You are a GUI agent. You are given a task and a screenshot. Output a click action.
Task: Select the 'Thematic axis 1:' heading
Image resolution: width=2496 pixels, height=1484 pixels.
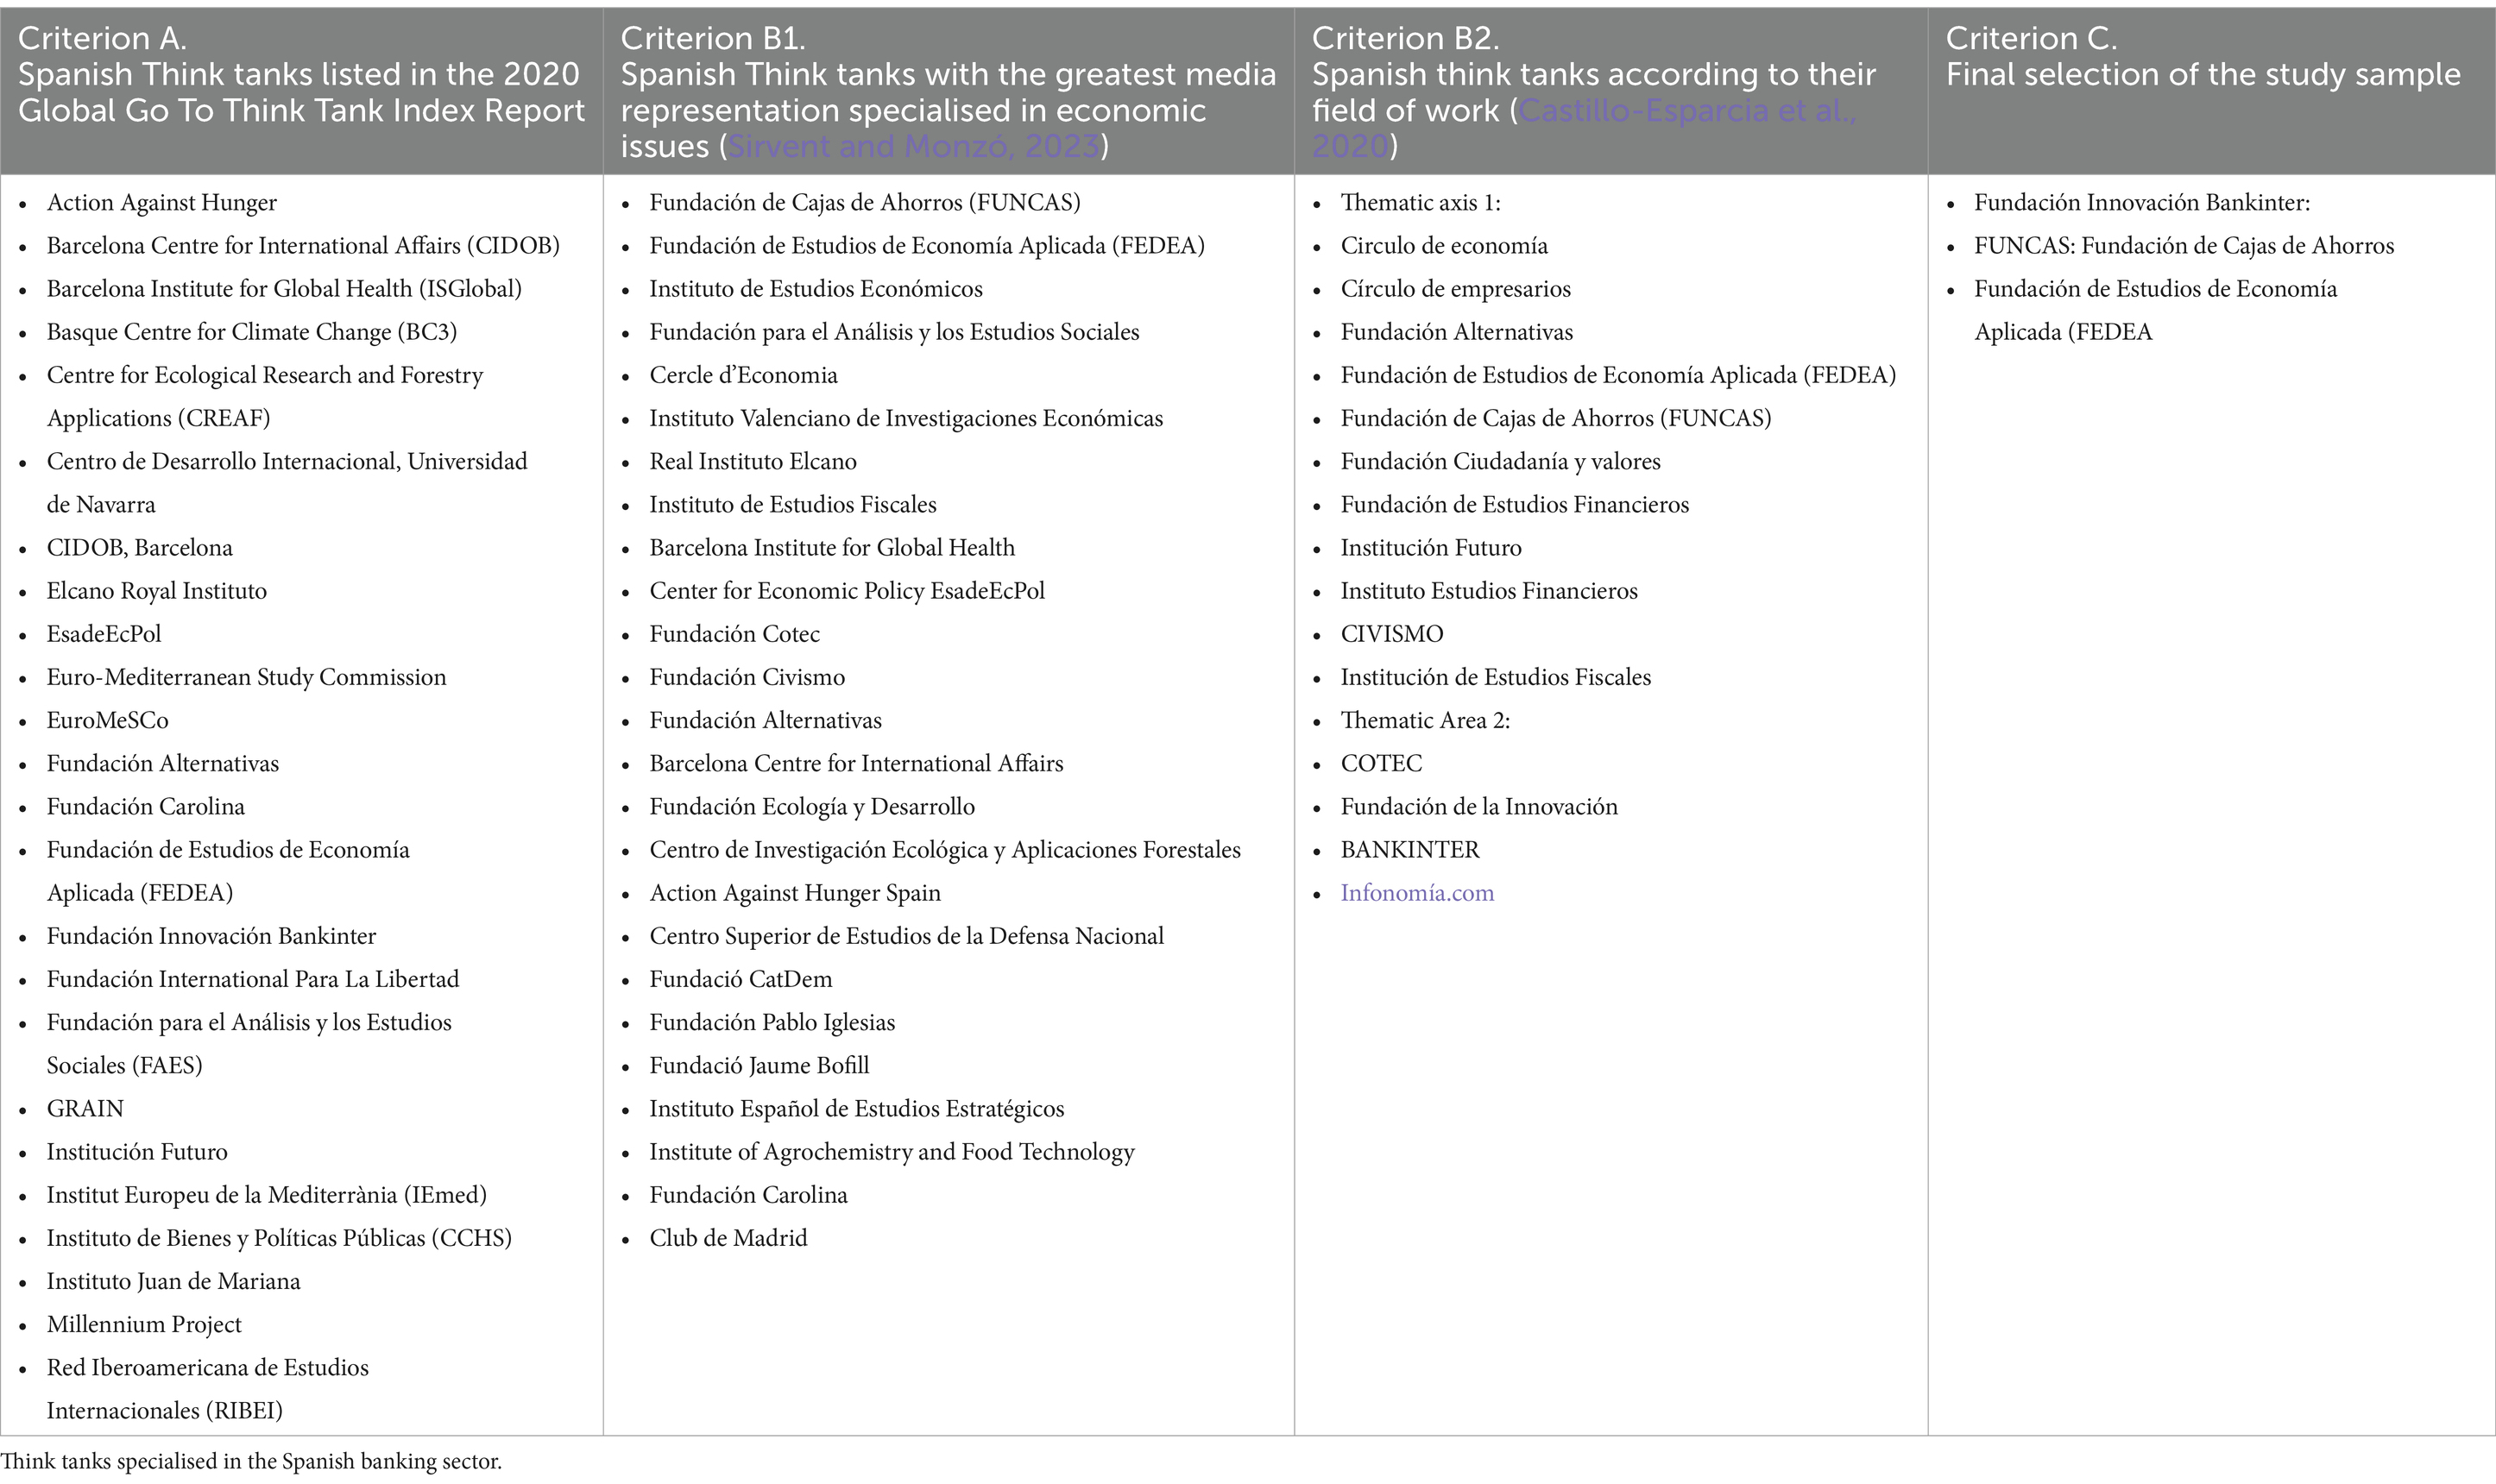1420,203
